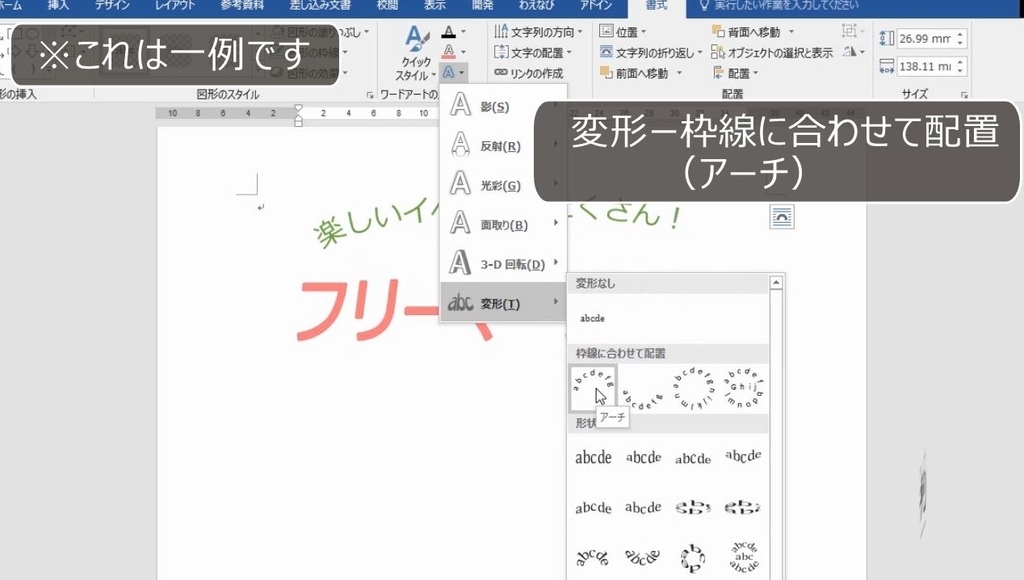Screen dimensions: 1024x580
Task: Switch to the 校閲 ribbon tab
Action: coord(387,5)
